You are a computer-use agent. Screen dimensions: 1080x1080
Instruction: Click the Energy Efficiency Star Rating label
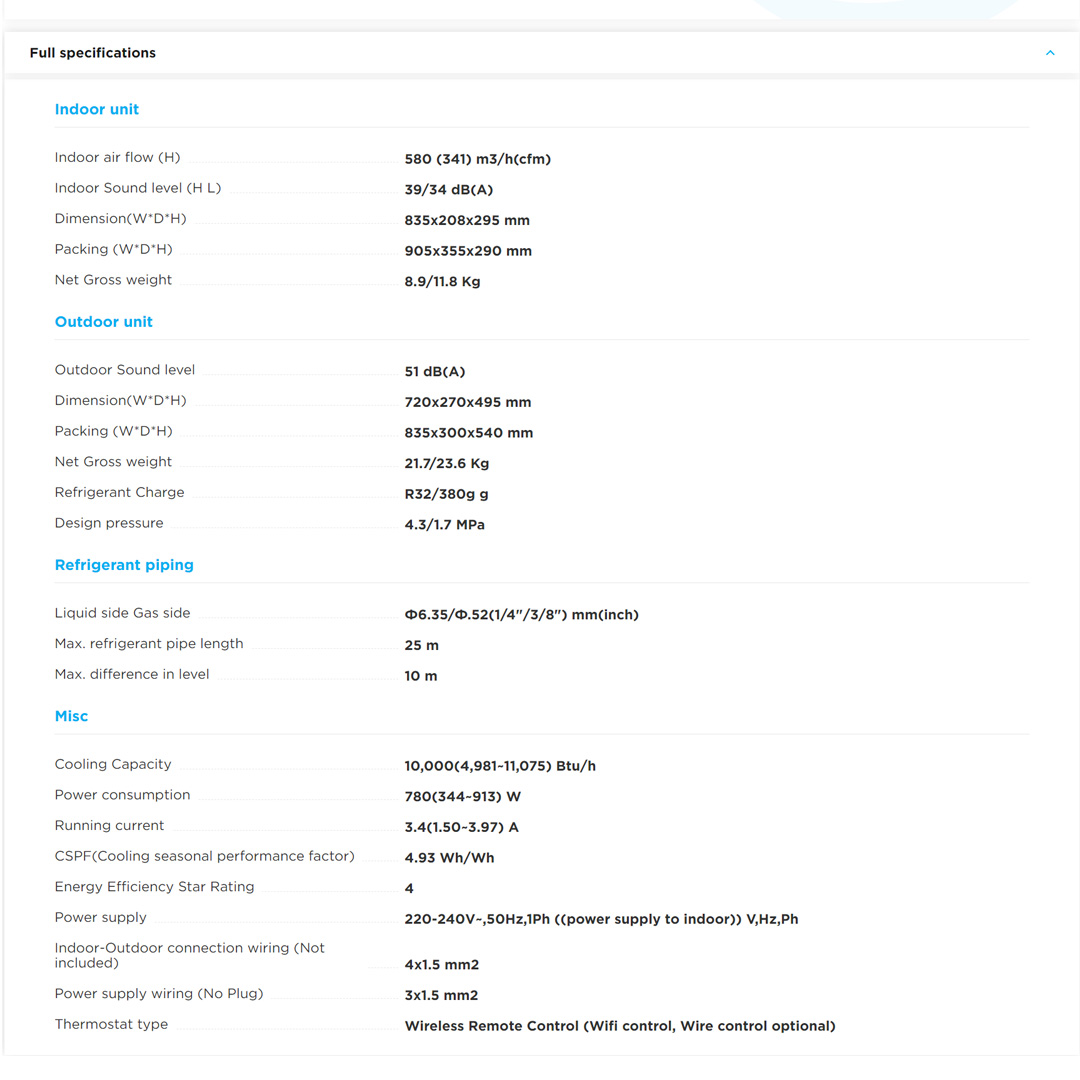pos(154,887)
